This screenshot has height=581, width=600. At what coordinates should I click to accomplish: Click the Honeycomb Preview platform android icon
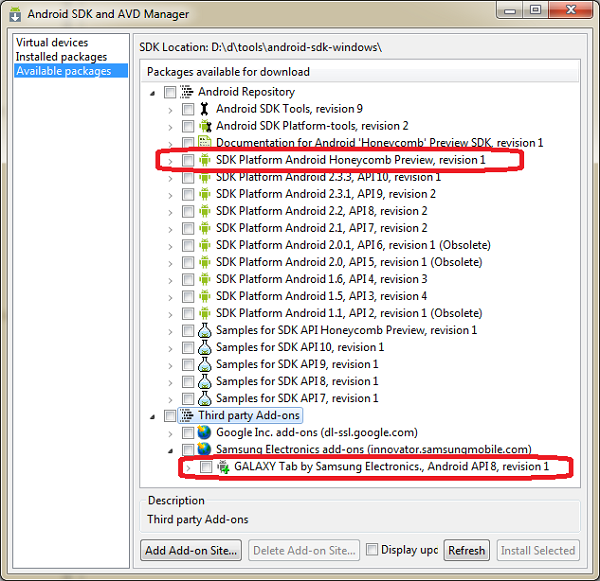205,160
